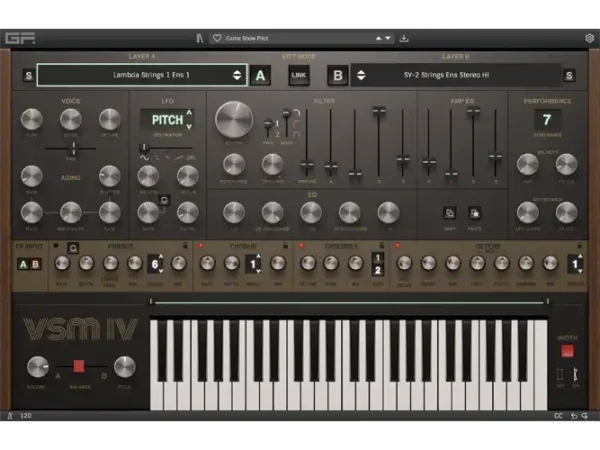The height and width of the screenshot is (450, 600).
Task: Toggle the Phaser power indicator
Action: 56,245
